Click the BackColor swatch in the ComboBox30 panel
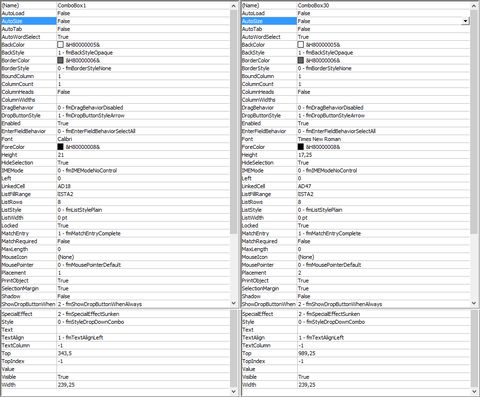Image resolution: width=480 pixels, height=397 pixels. [x=301, y=45]
